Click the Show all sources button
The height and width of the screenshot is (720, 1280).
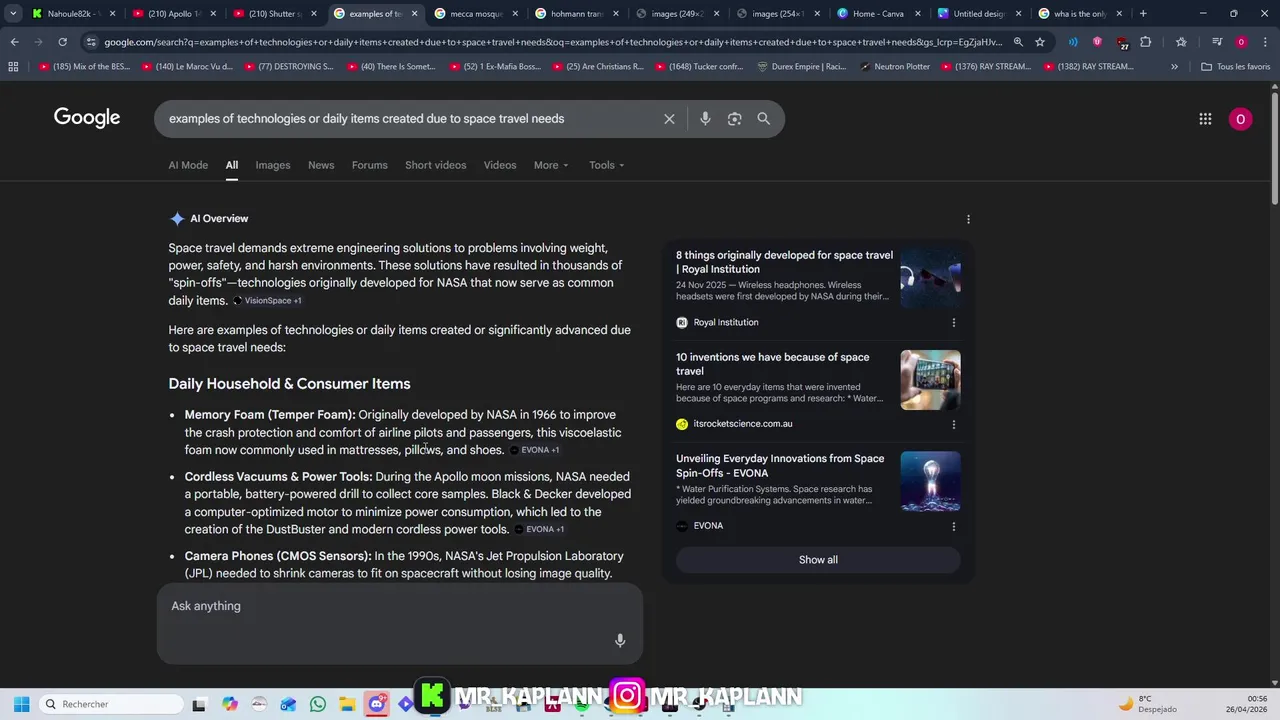(x=818, y=560)
